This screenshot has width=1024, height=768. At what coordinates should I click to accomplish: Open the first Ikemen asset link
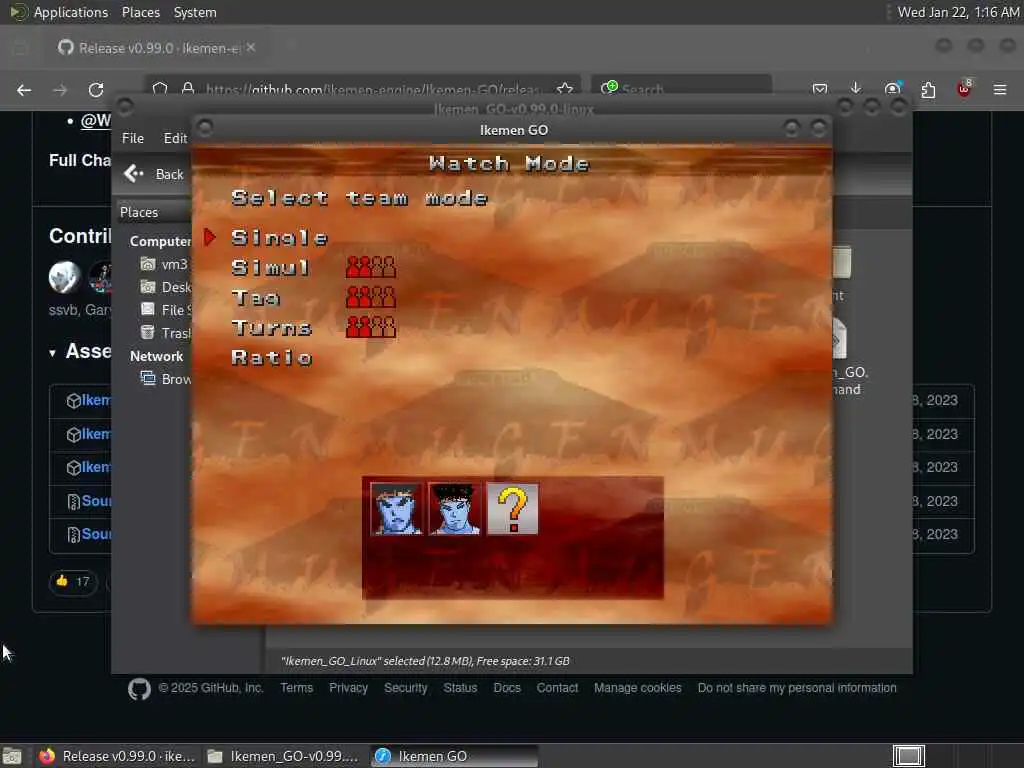point(95,400)
